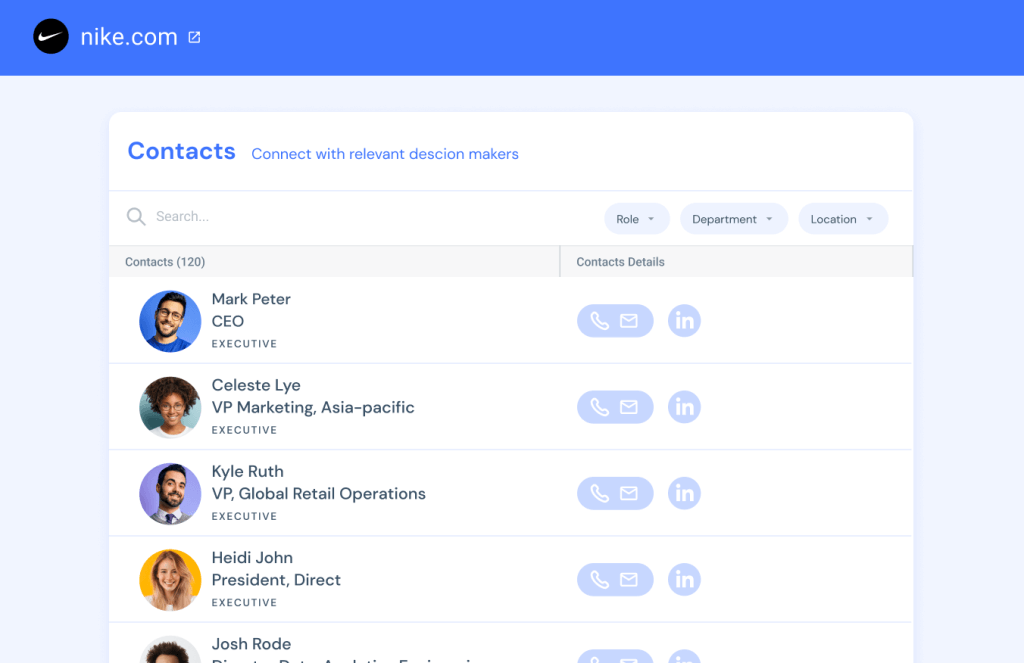Viewport: 1024px width, 663px height.
Task: Click phone icon for Mark Peter
Action: tap(600, 321)
